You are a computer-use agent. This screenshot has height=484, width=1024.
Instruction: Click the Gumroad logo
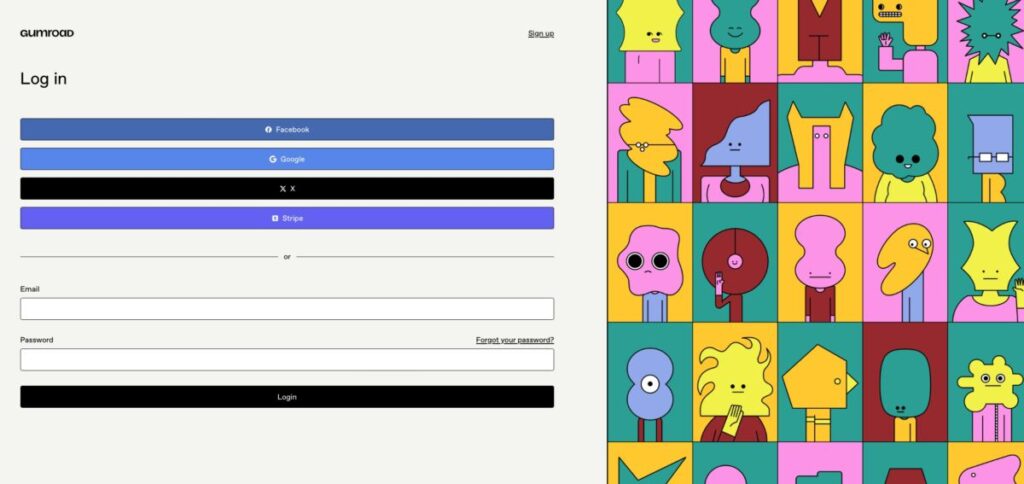pos(47,33)
